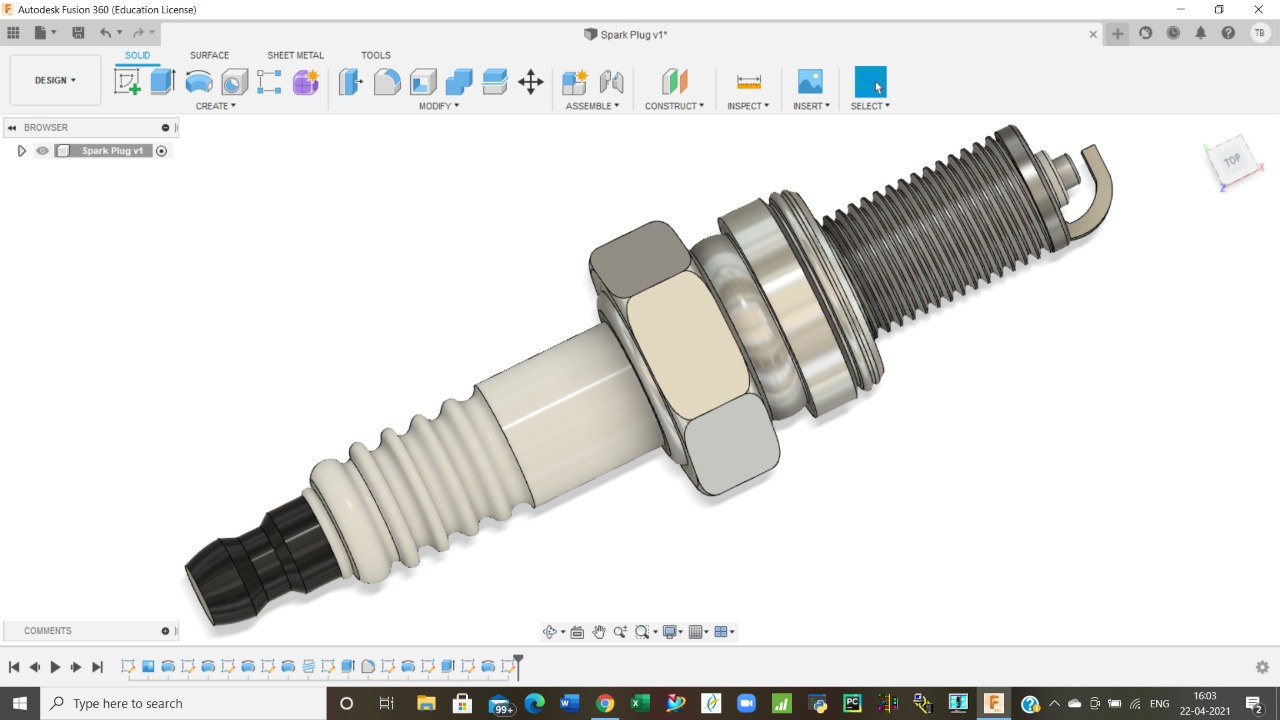Select the Spark Plug v1 browser item
Screen dimensions: 1280x720
coord(112,151)
